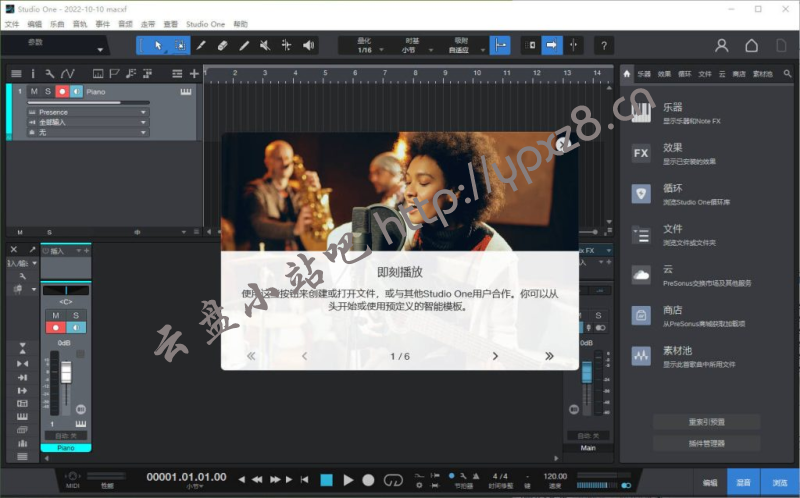Go to next page in the welcome dialog
800x498 pixels.
tap(495, 356)
